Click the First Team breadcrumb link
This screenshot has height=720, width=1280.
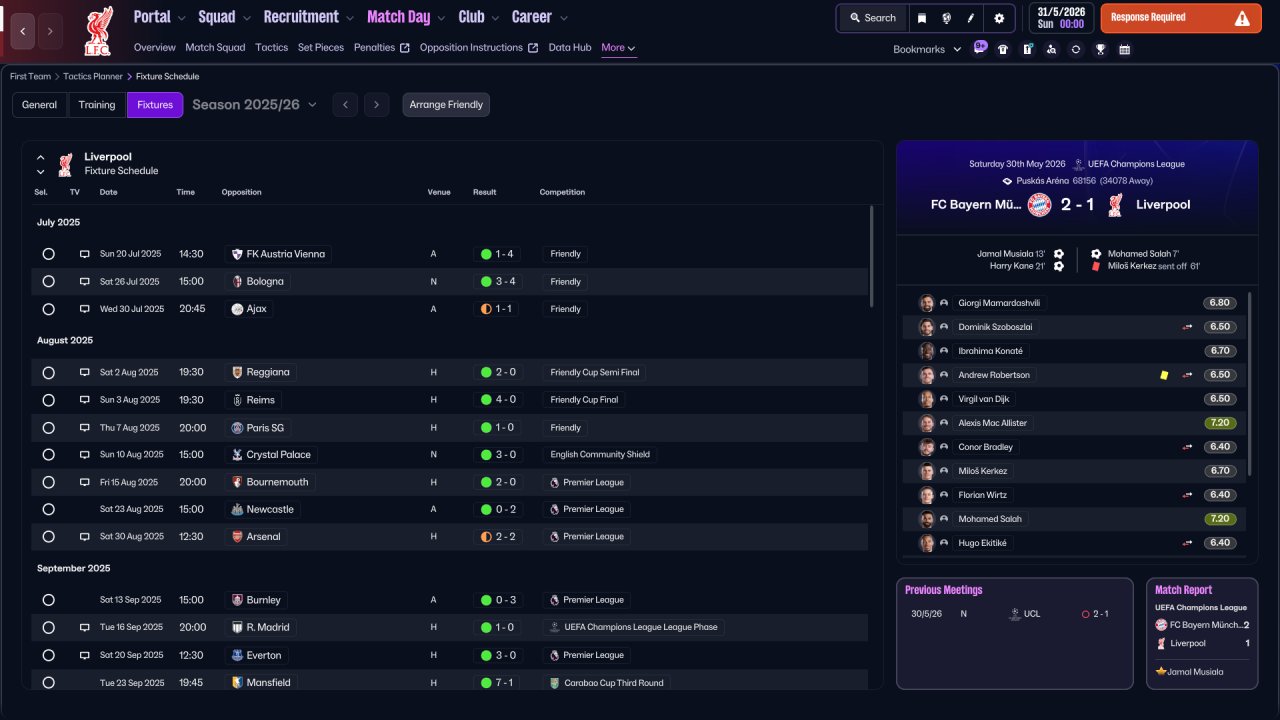pos(30,76)
